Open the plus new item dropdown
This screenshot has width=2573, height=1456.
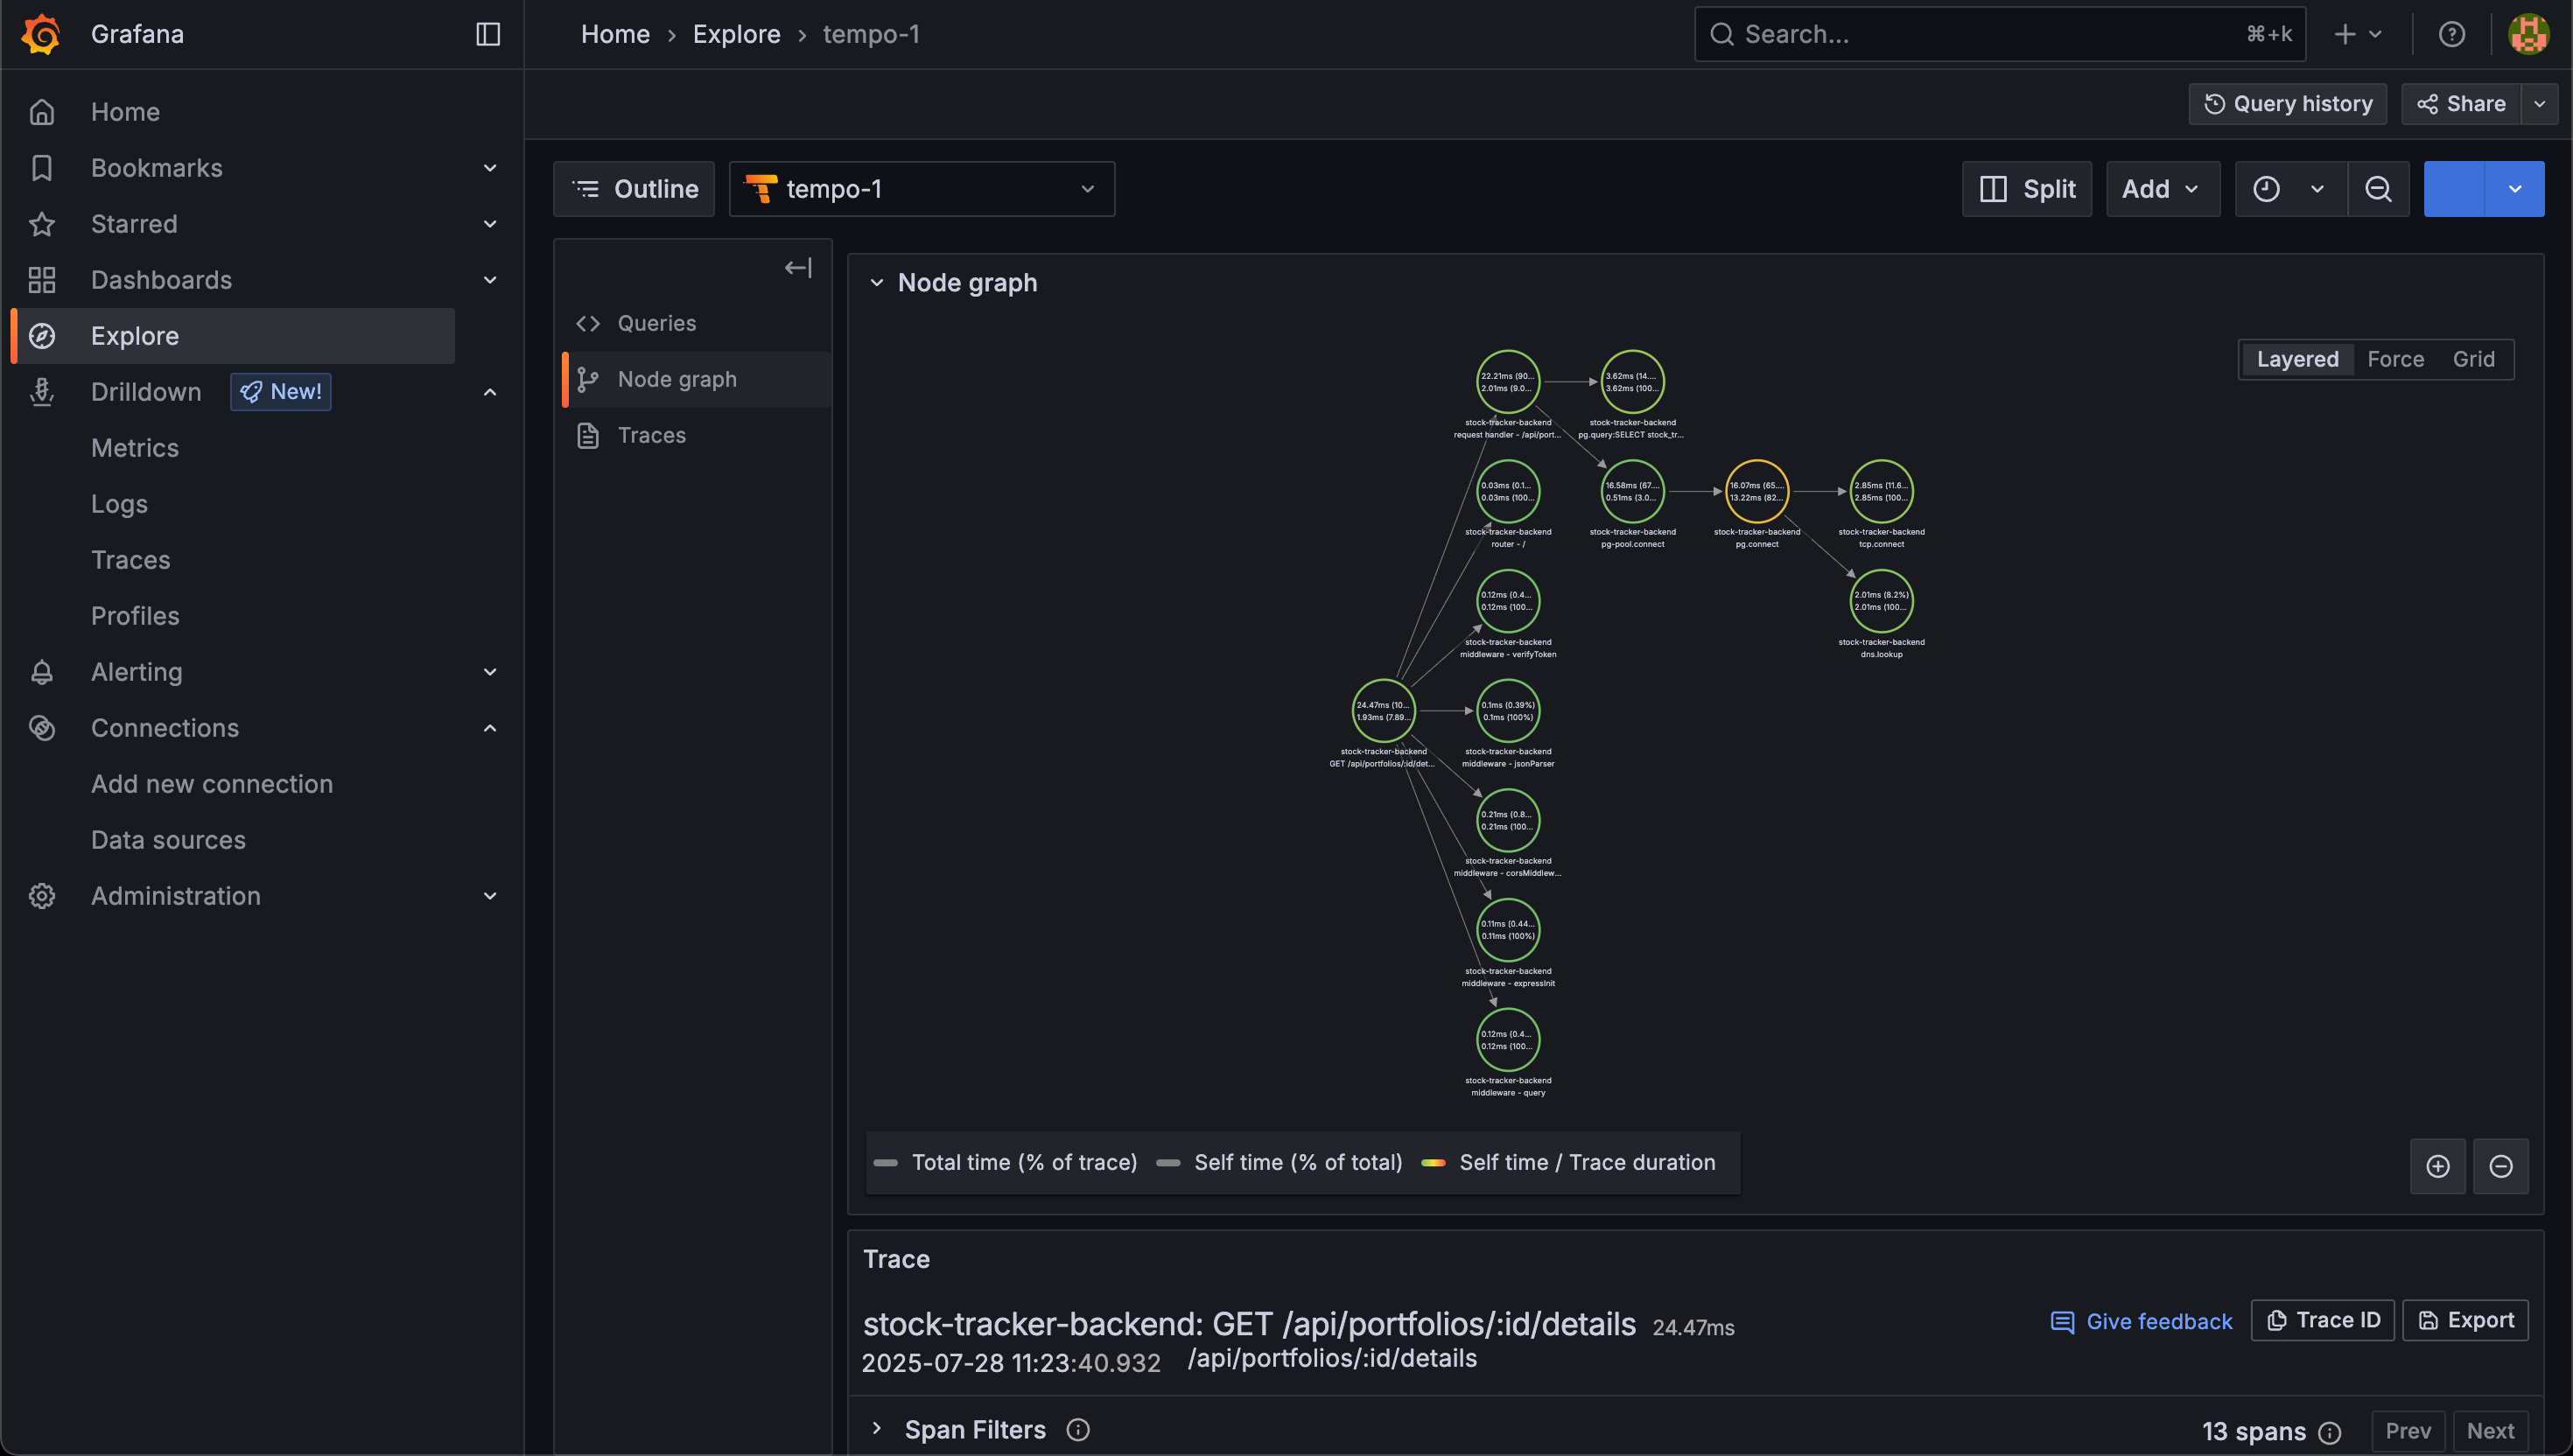2357,34
